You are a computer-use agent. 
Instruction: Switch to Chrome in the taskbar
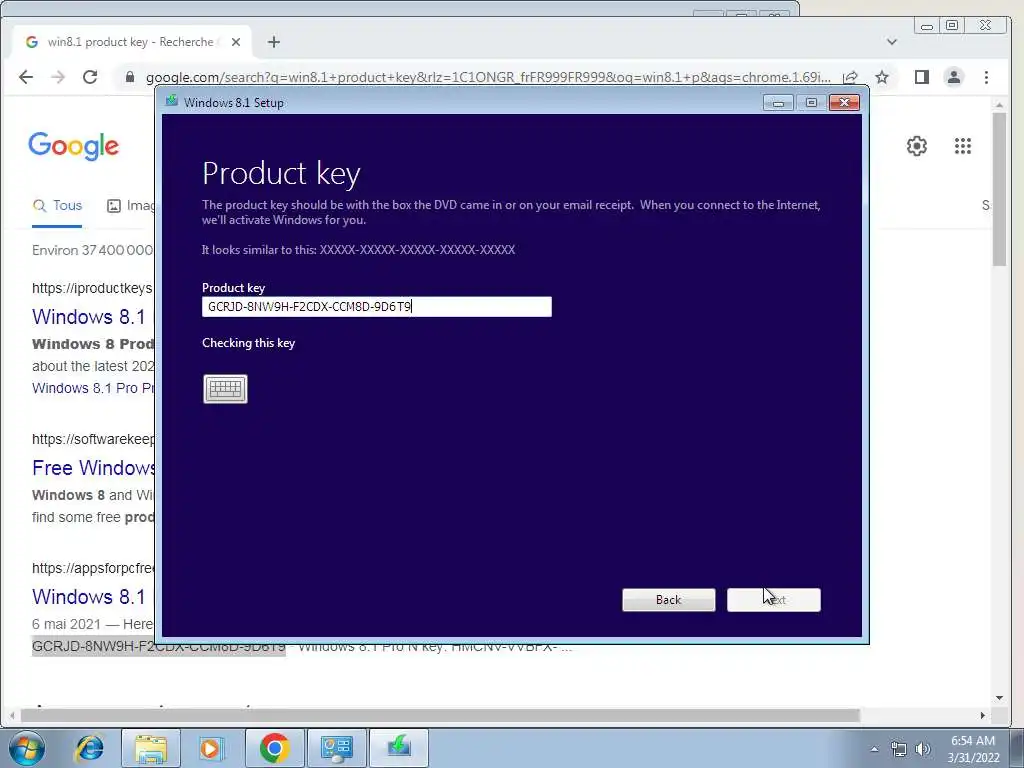tap(274, 748)
